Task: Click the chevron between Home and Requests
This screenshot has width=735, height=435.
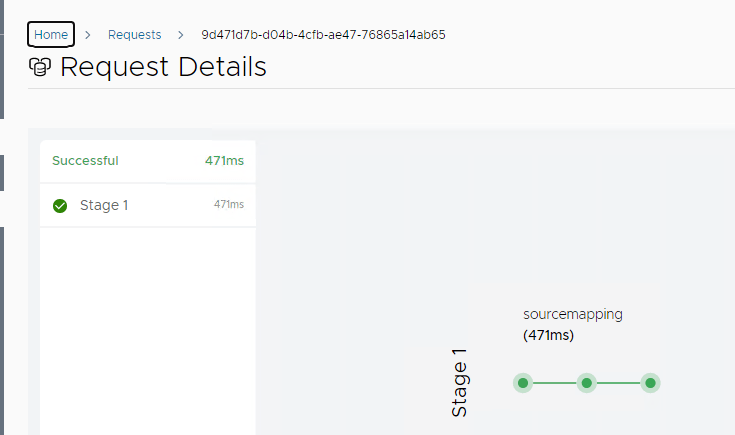Action: [x=88, y=34]
